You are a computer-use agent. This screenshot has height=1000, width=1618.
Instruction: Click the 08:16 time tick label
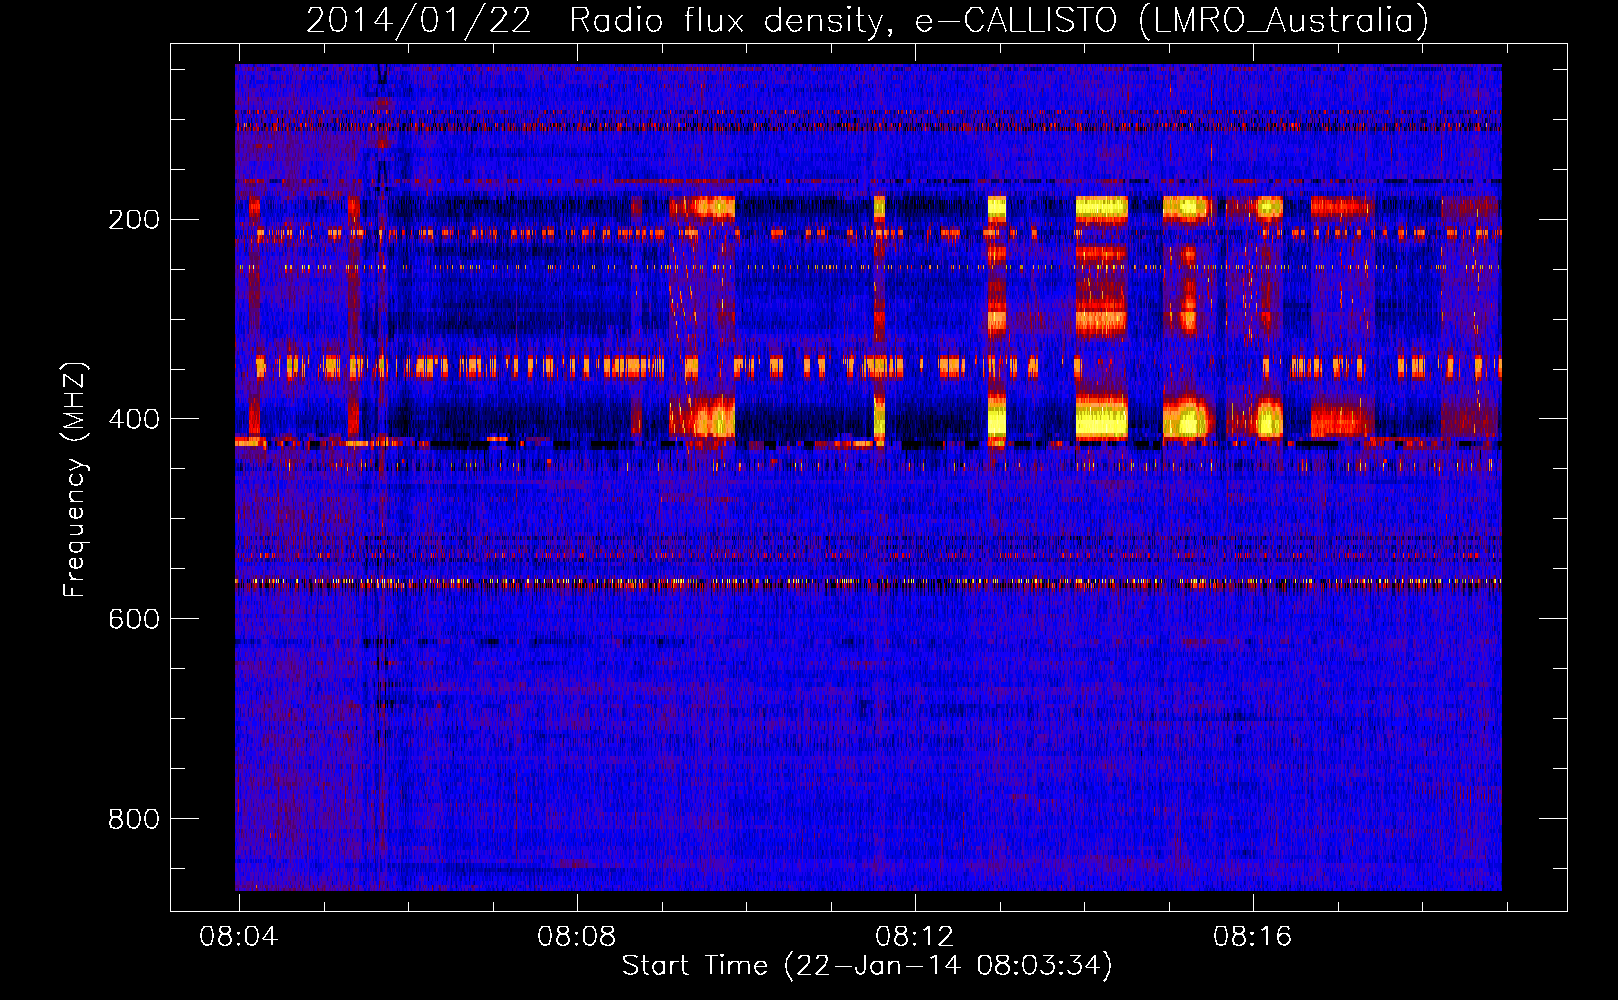1253,937
